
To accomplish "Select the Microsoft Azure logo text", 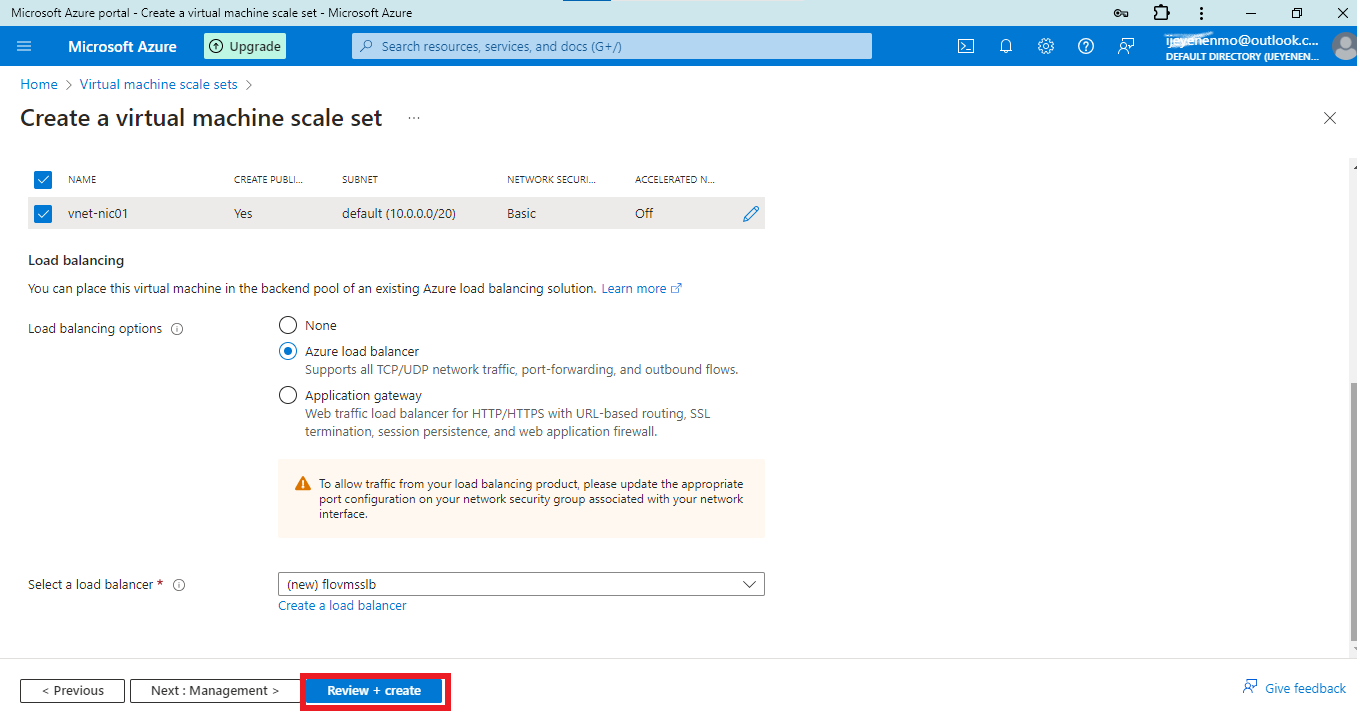I will coord(122,47).
